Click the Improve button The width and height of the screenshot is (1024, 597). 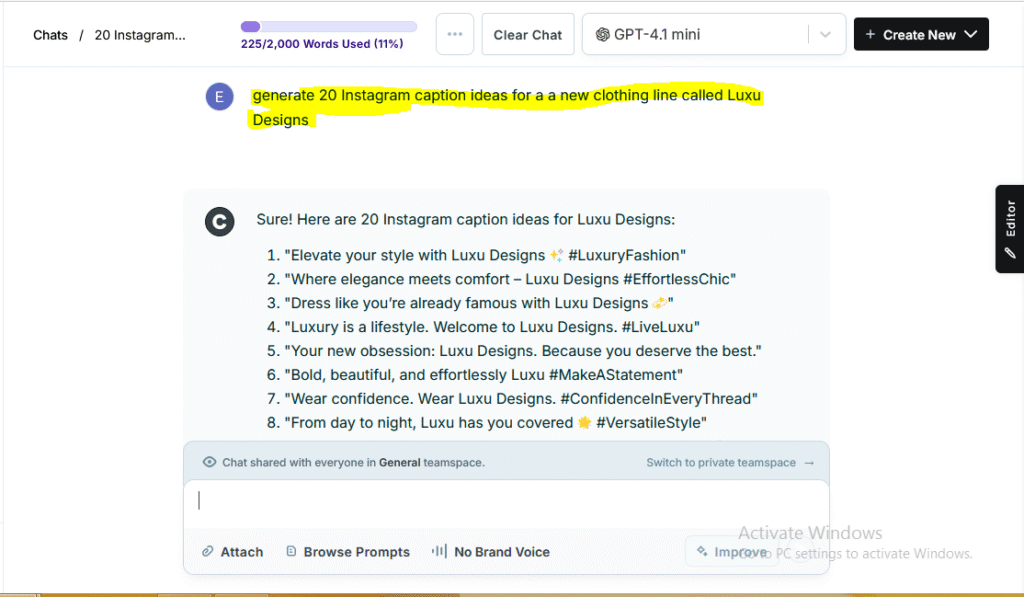click(x=731, y=552)
